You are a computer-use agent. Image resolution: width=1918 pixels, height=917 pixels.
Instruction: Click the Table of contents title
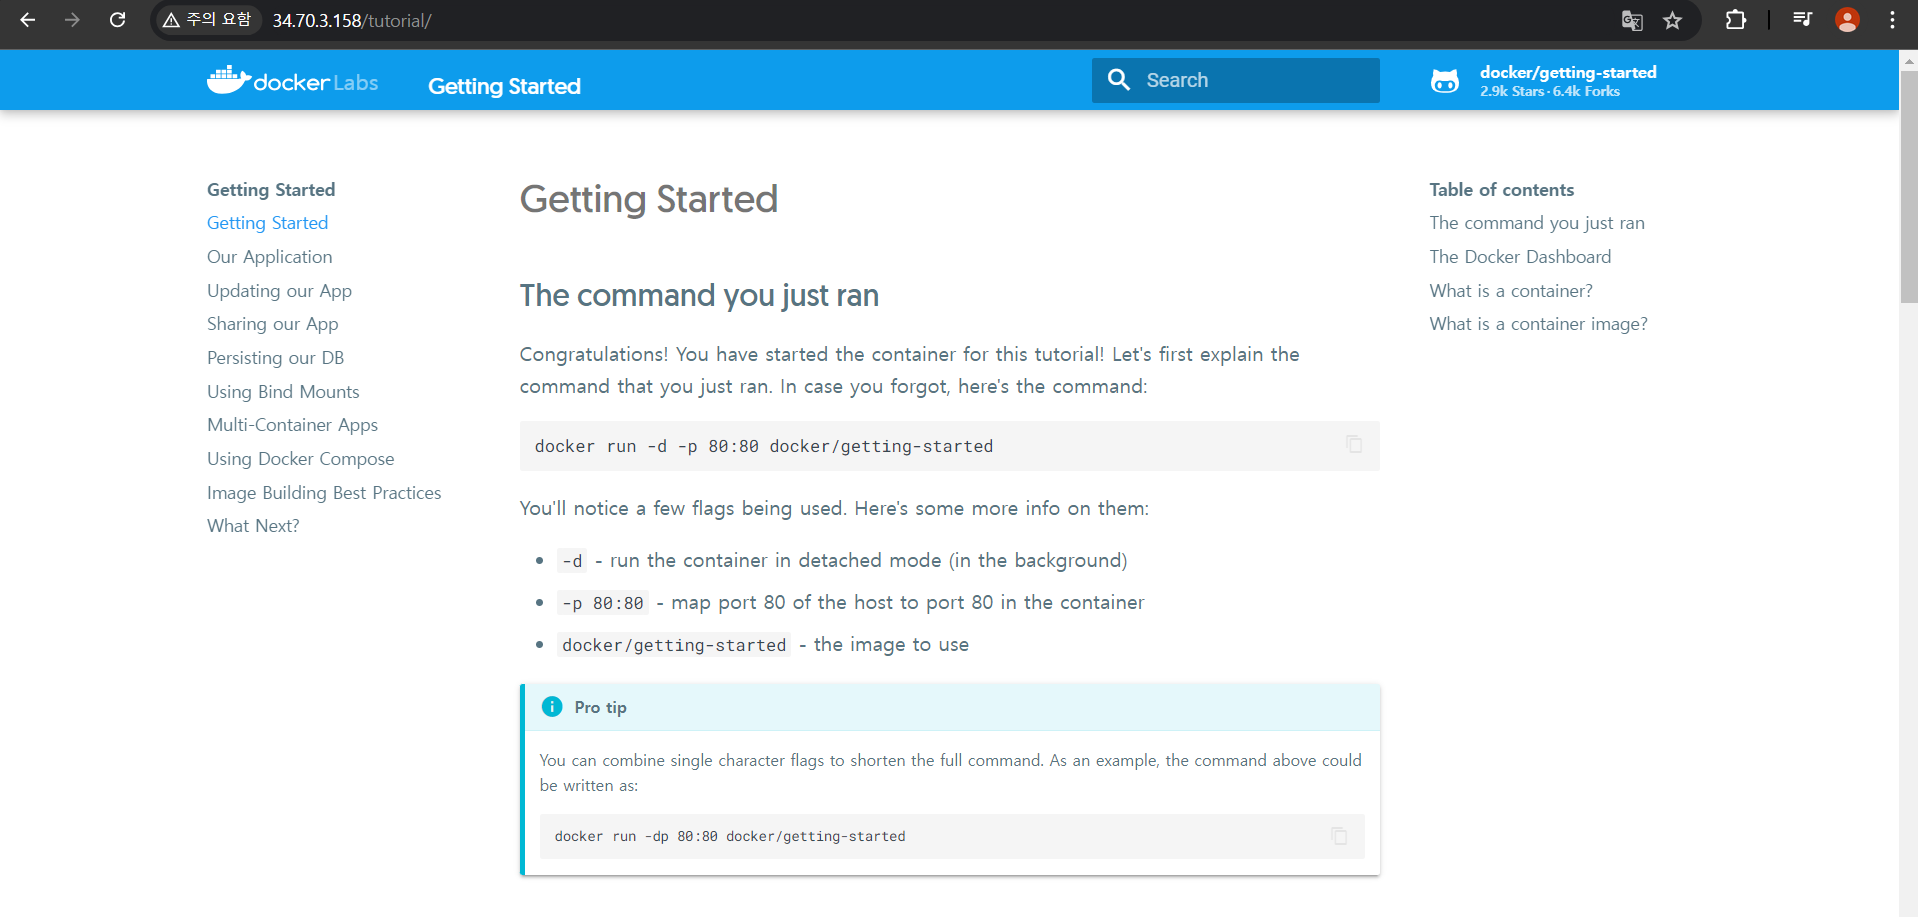point(1501,190)
